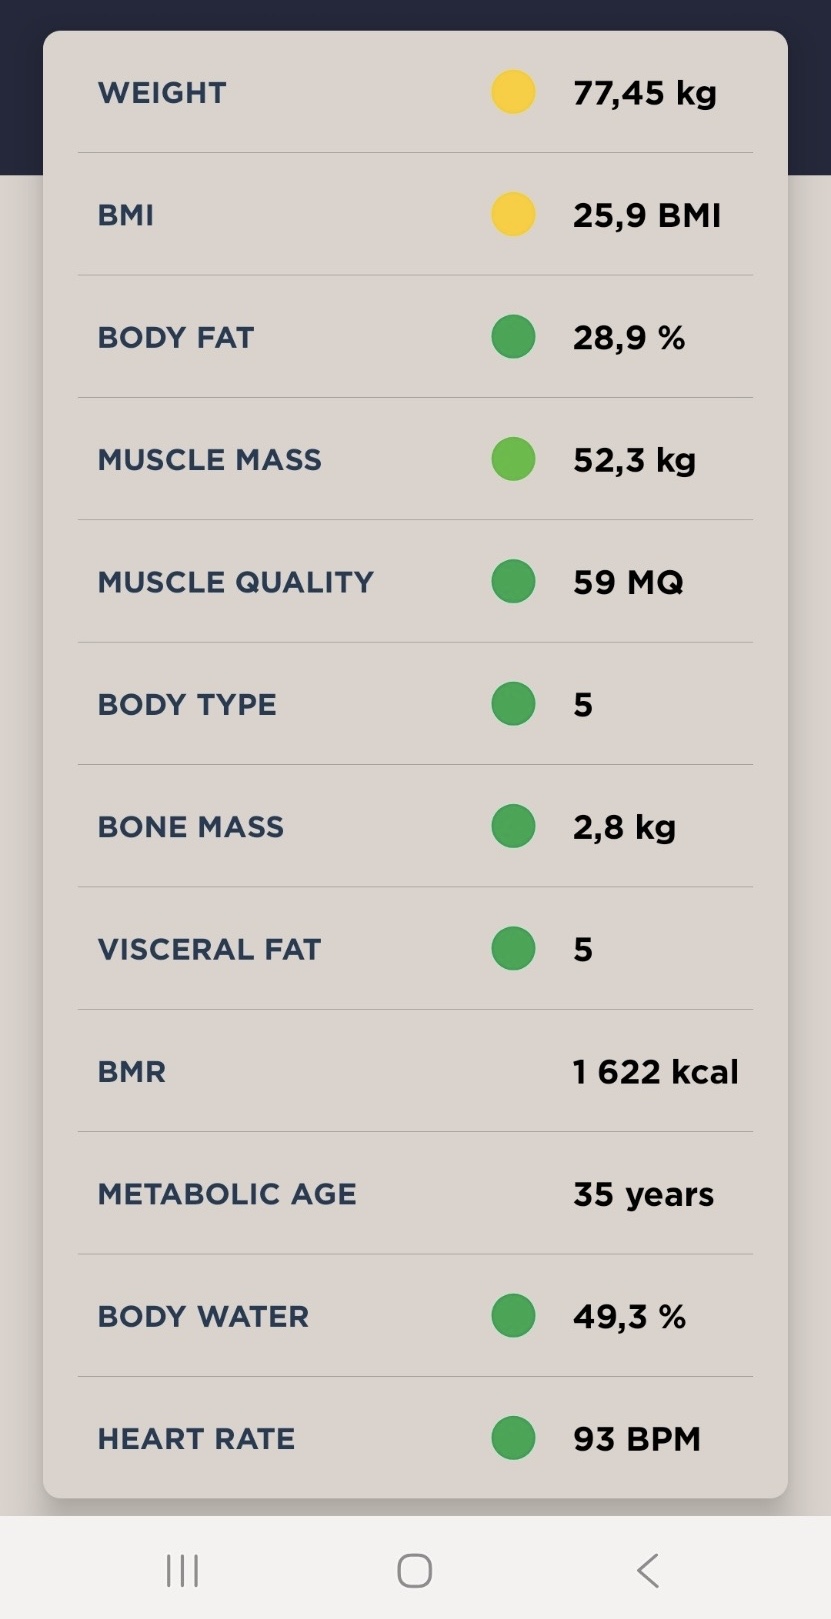
Task: Tap the Android home button
Action: click(415, 1570)
